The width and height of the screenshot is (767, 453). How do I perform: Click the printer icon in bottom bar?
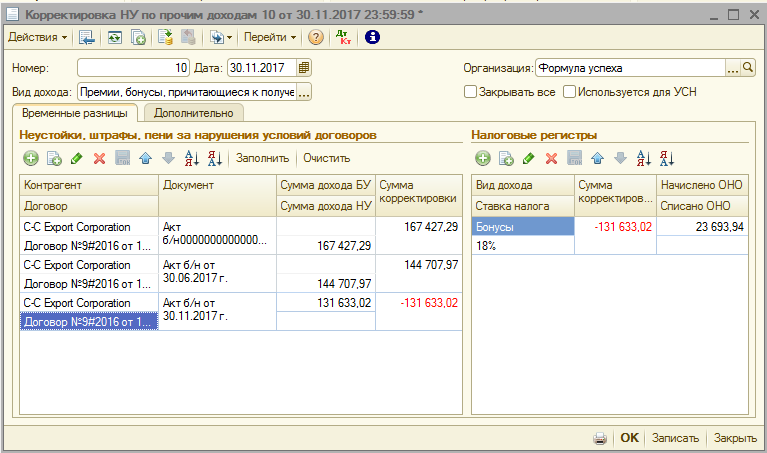pos(600,438)
